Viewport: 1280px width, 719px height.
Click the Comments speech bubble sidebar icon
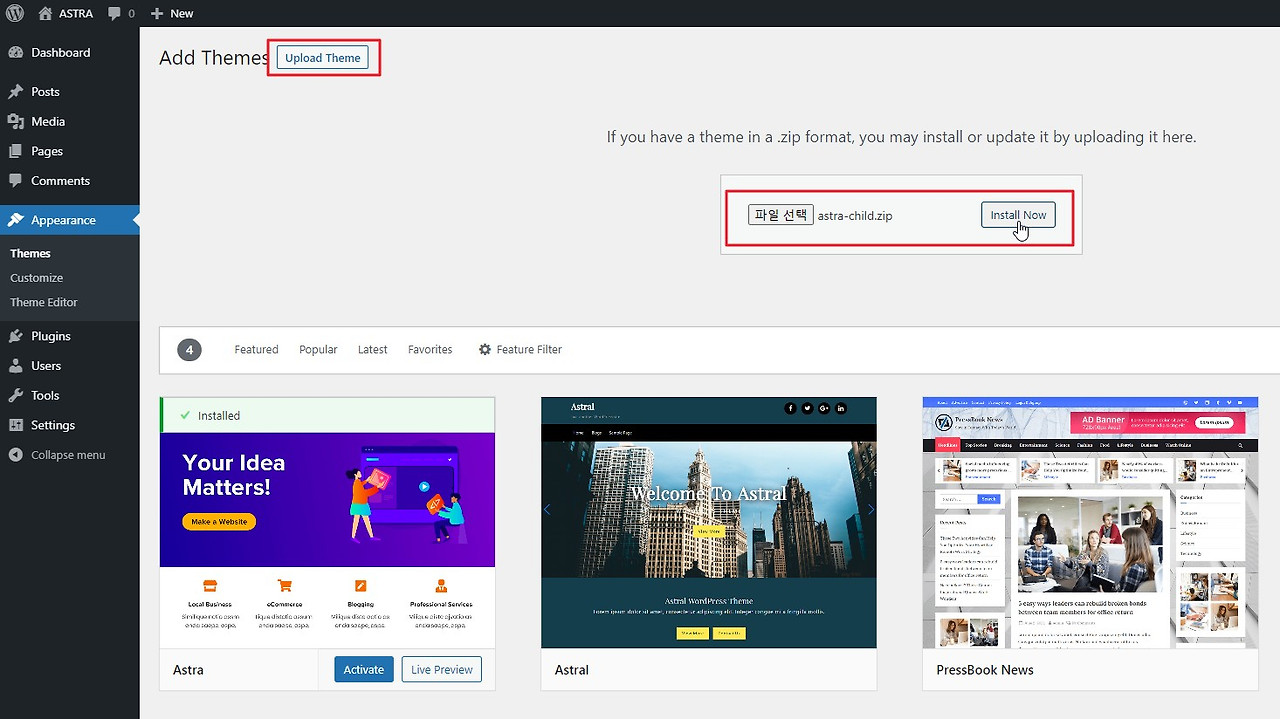coord(15,181)
